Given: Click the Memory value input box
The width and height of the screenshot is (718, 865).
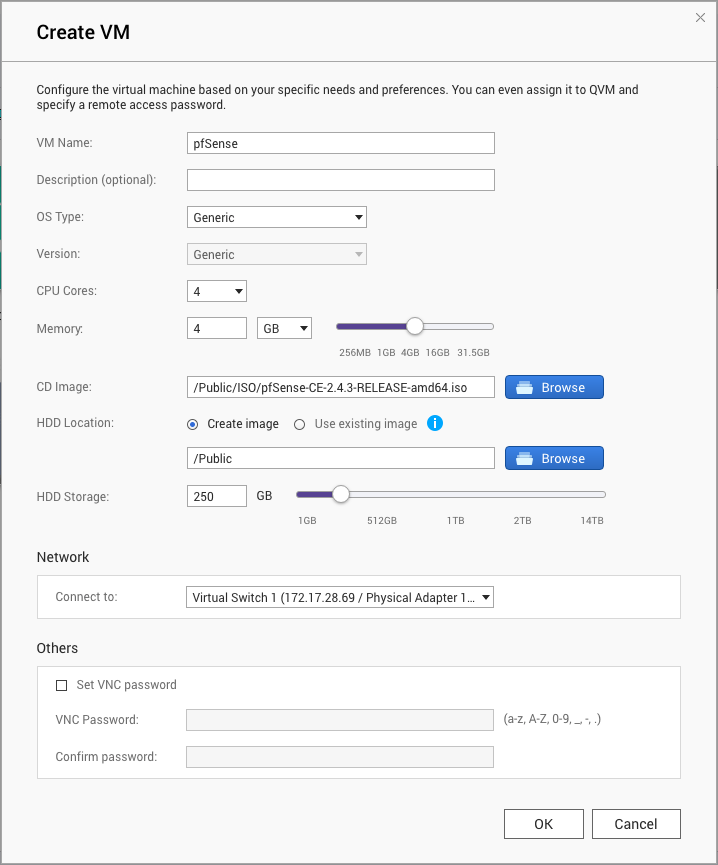Looking at the screenshot, I should point(217,328).
